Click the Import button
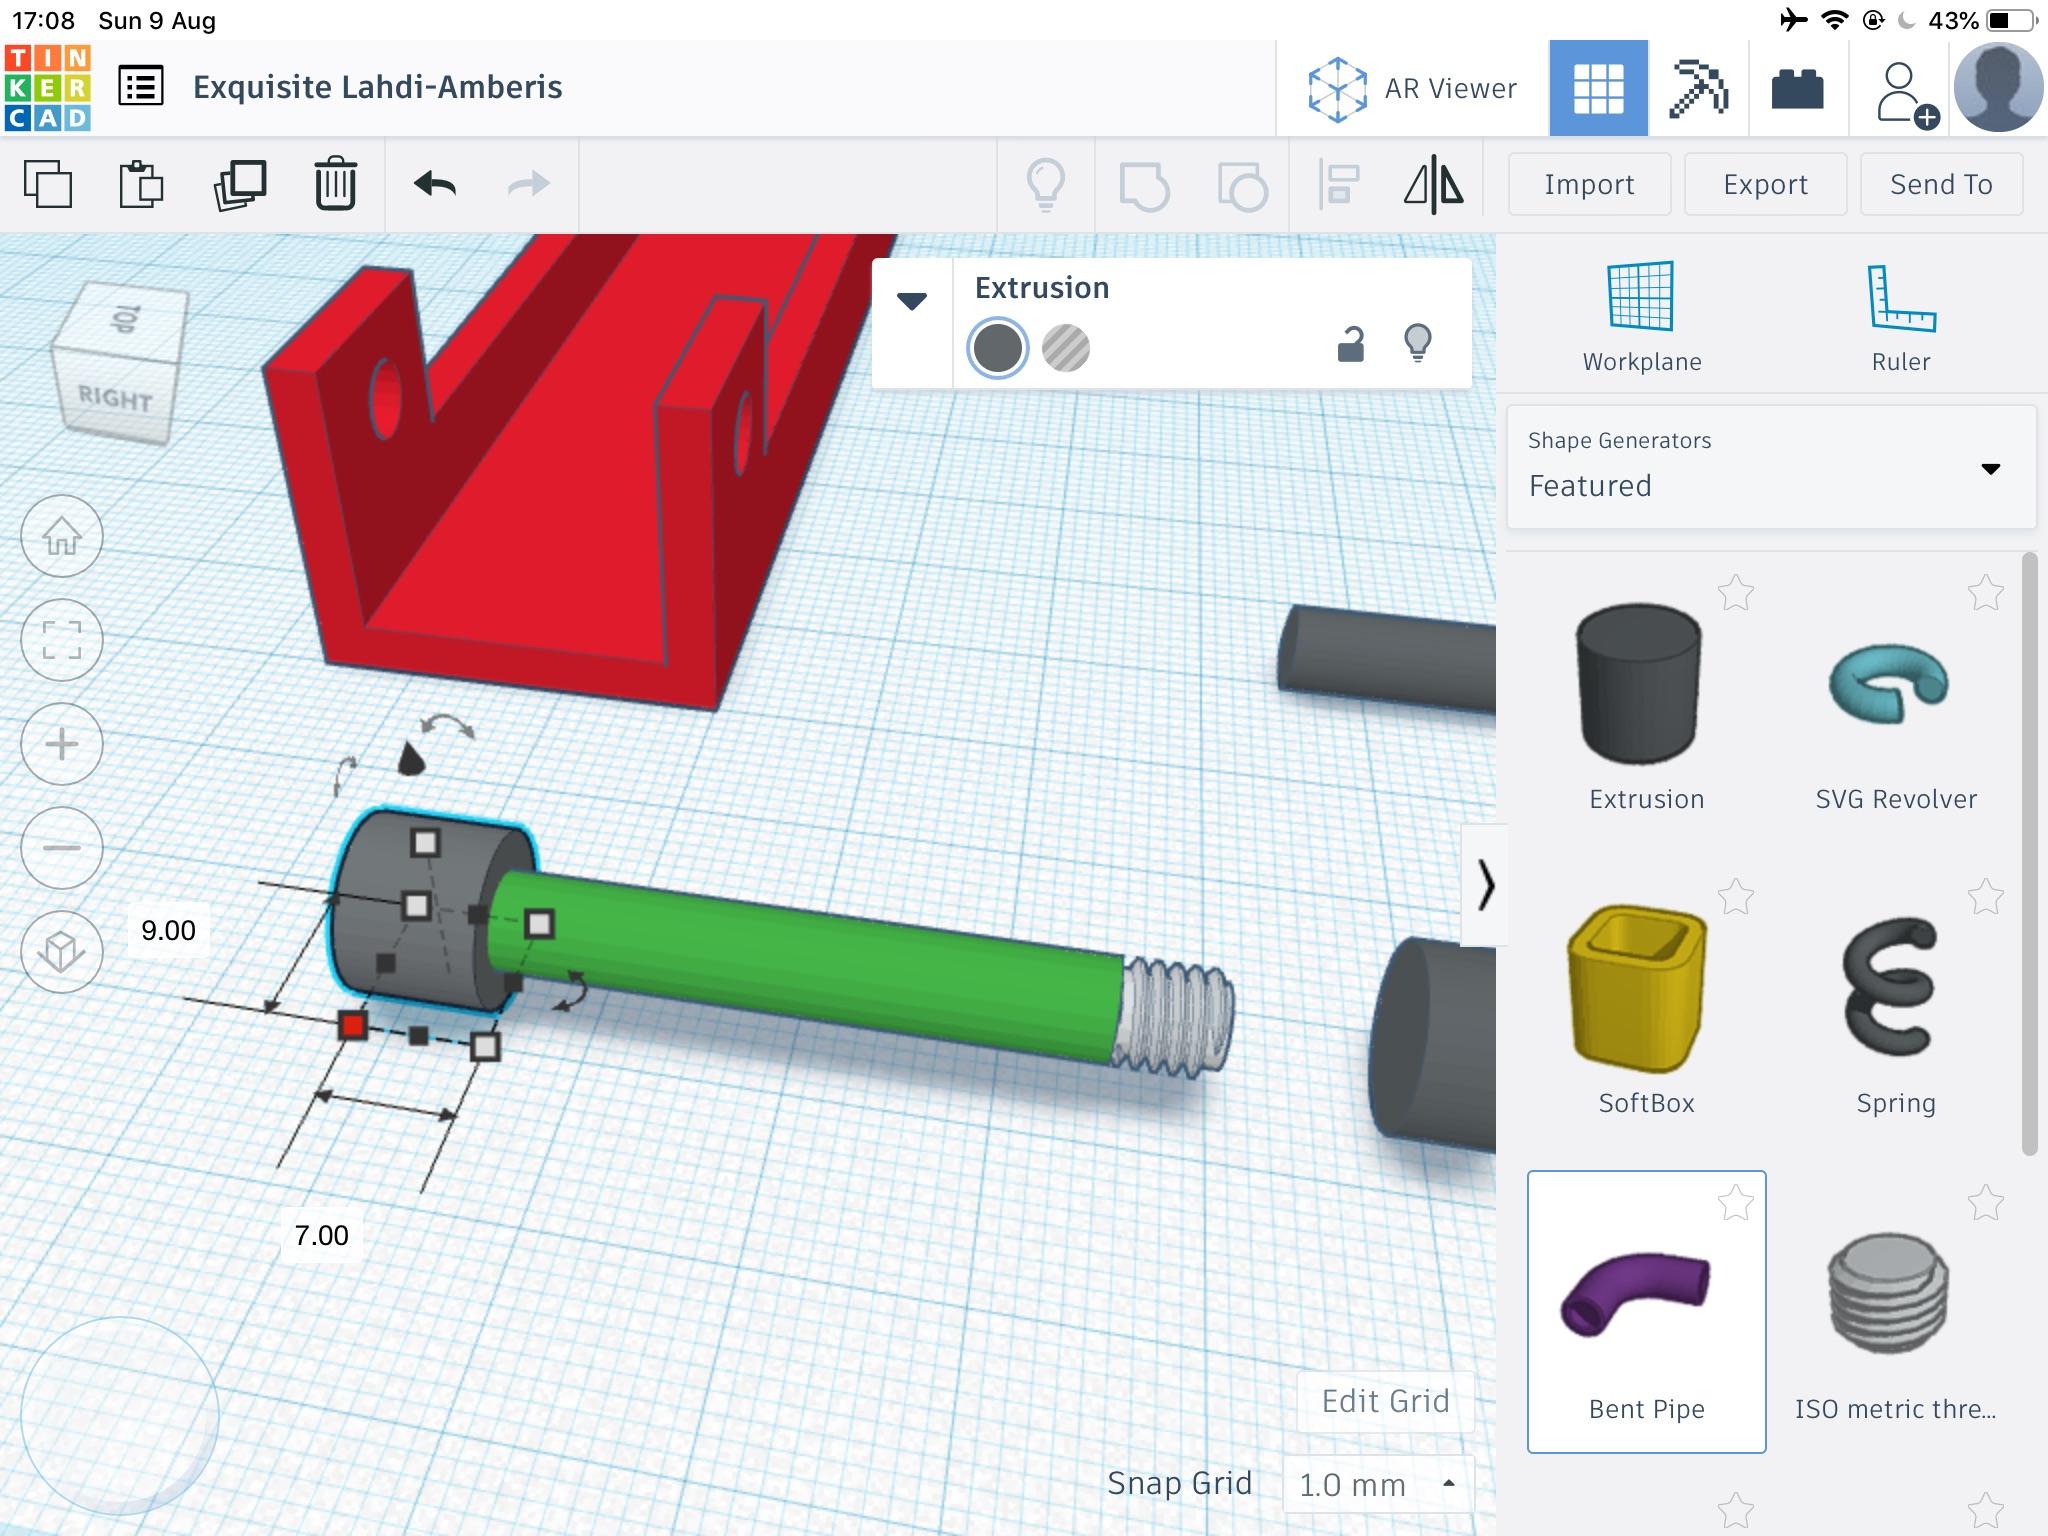Viewport: 2048px width, 1536px height. (x=1585, y=184)
